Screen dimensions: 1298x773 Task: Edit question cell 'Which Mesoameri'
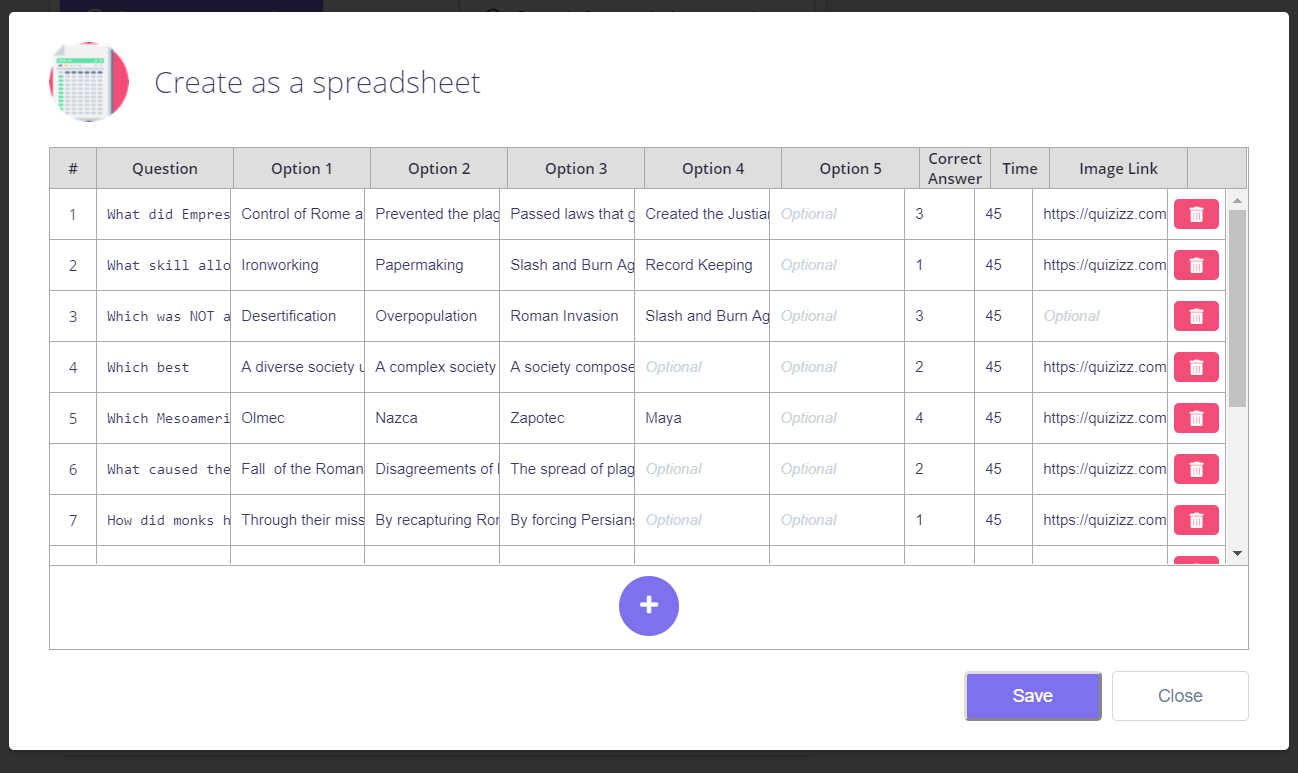pos(164,418)
